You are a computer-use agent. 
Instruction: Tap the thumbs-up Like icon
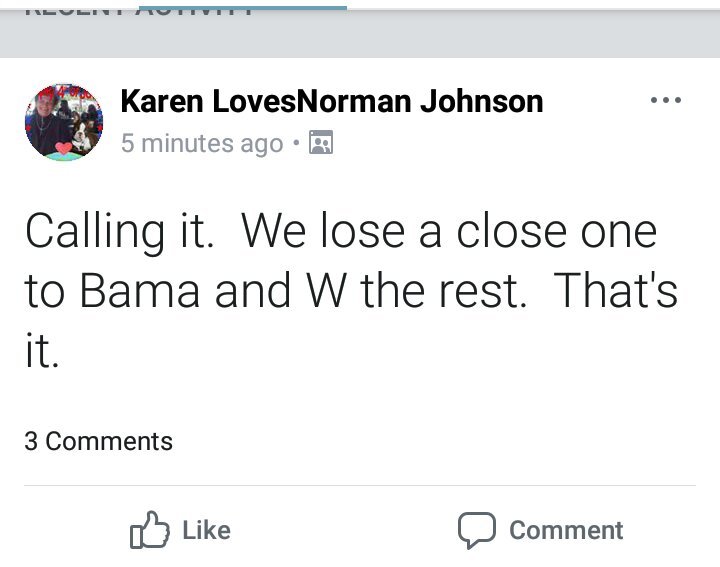[x=150, y=530]
